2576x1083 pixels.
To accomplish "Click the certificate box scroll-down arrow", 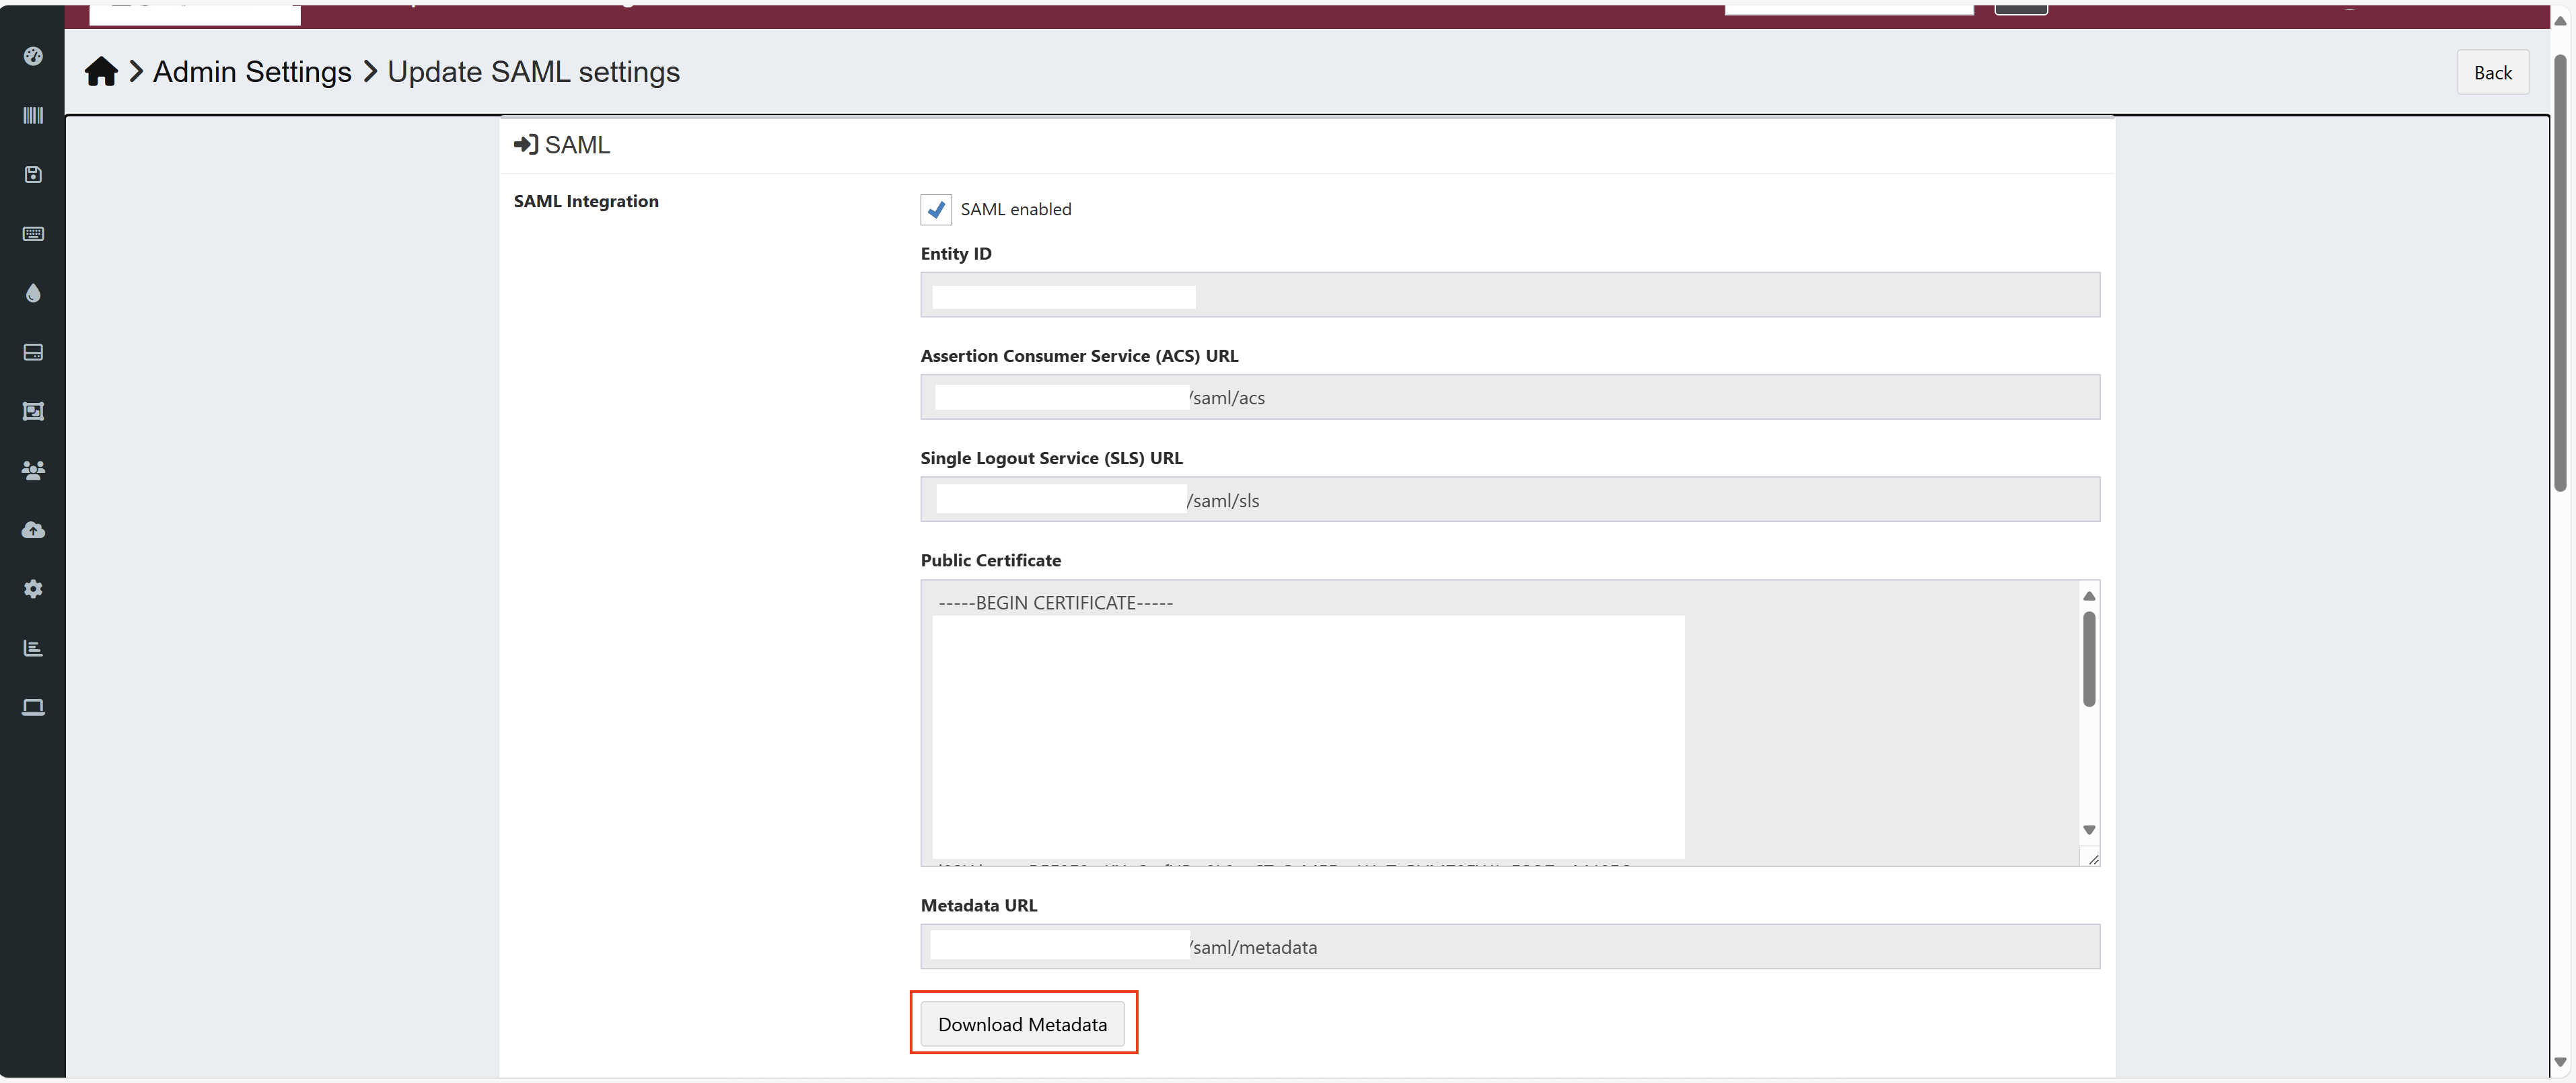I will pos(2088,830).
